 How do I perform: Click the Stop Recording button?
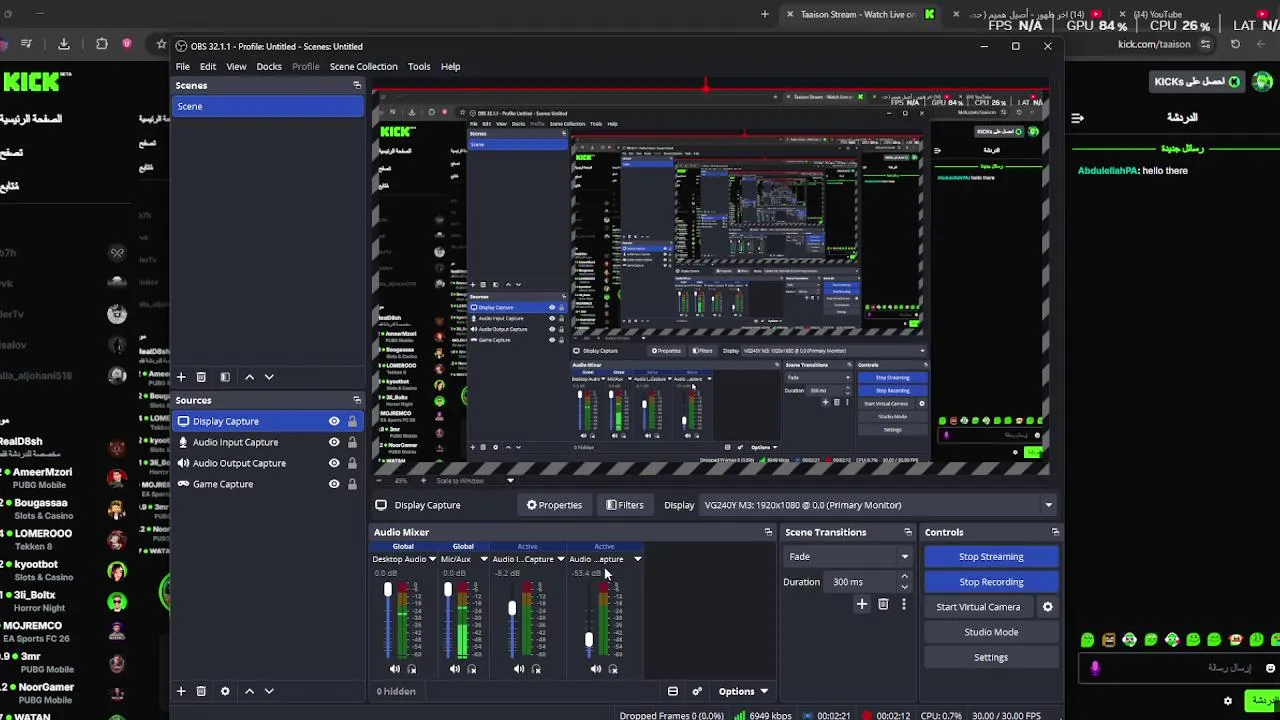(991, 582)
